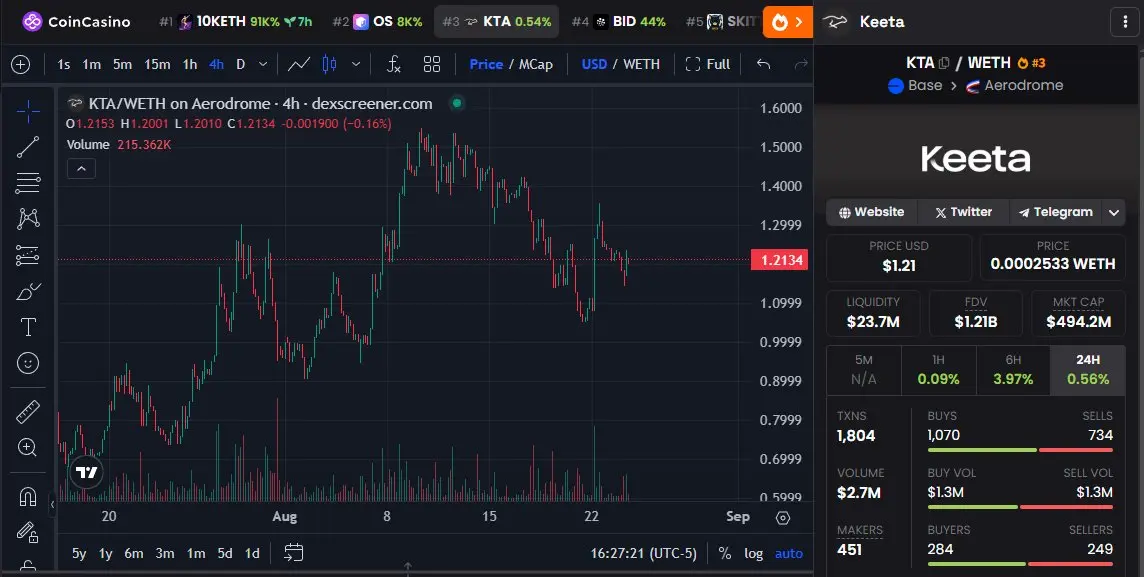This screenshot has height=577, width=1144.
Task: Open the go-to-date calendar icon
Action: pos(293,553)
